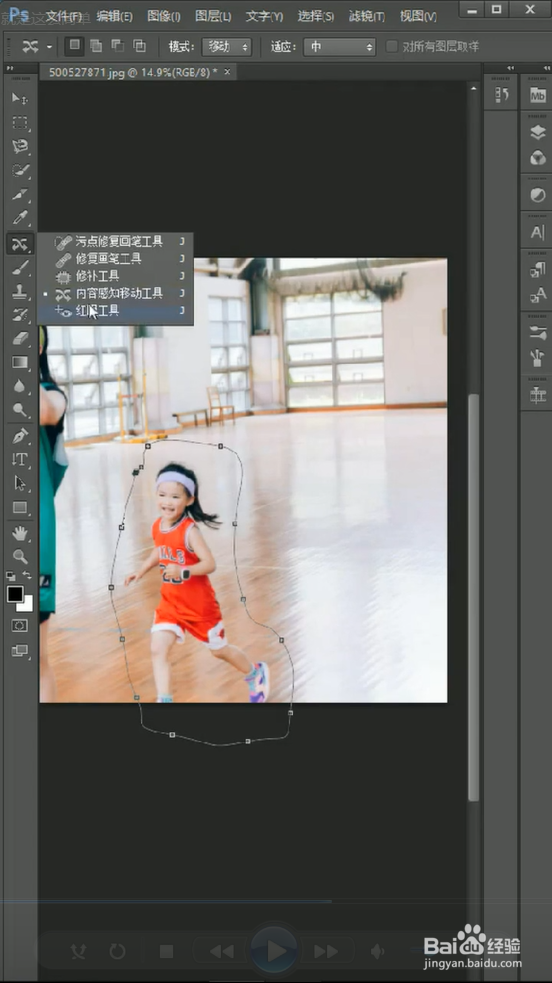Open the Adjustments panel icon
The image size is (552, 983).
point(538,195)
